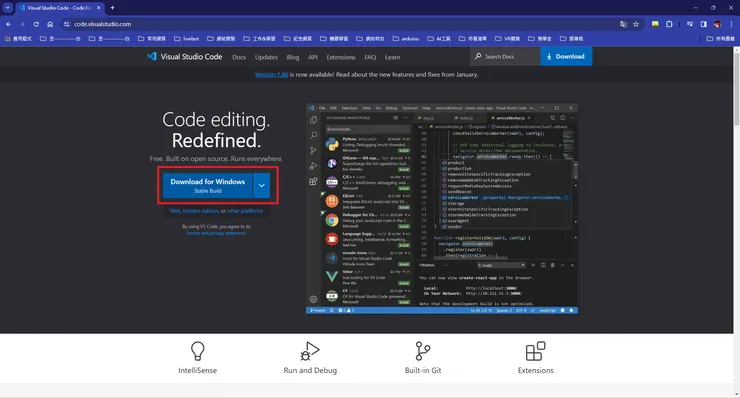Select the Extensions blocks feature icon
The image size is (740, 398).
coord(536,352)
